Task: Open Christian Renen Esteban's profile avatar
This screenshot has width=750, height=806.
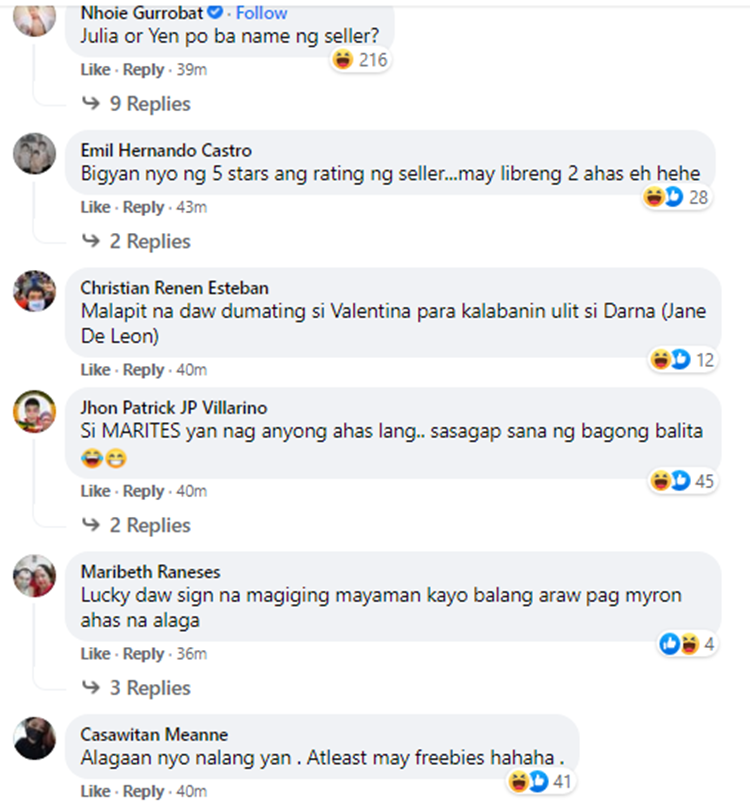Action: coord(34,291)
